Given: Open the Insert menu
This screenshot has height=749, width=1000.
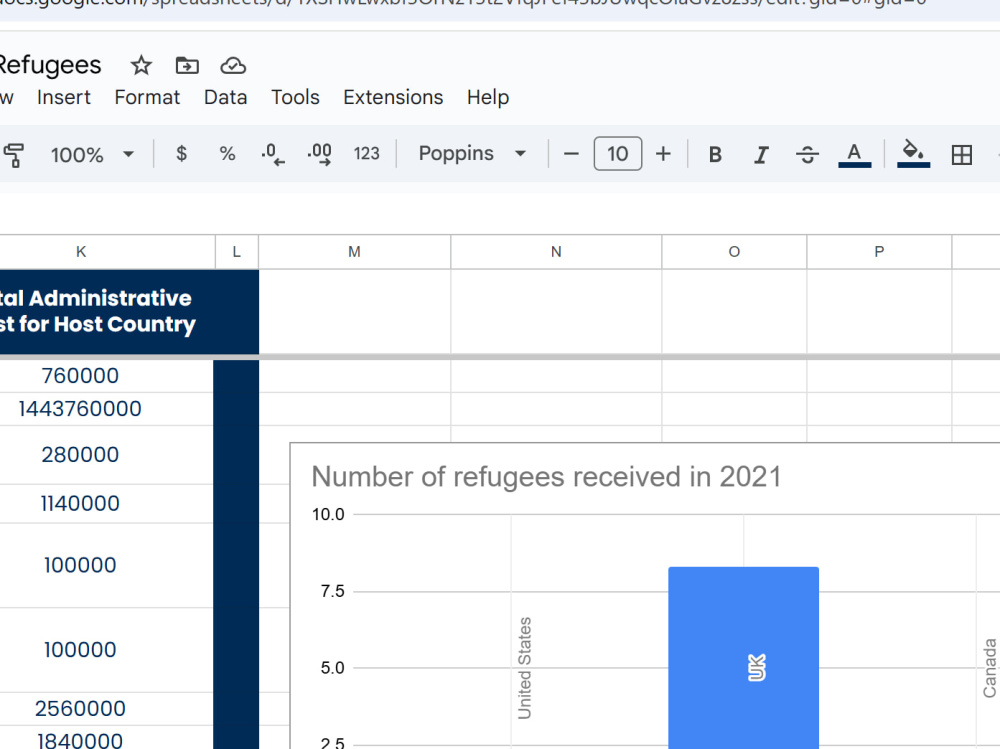Looking at the screenshot, I should pos(64,97).
